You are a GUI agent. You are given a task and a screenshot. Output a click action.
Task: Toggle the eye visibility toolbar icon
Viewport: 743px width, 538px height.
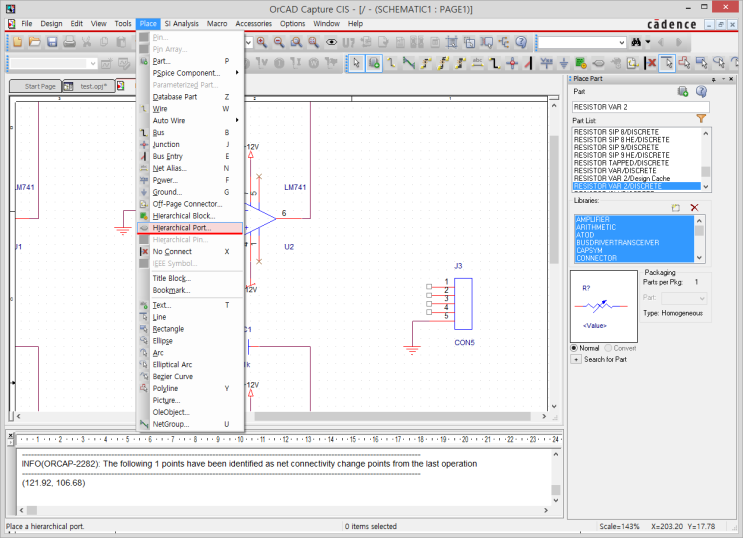tap(331, 43)
